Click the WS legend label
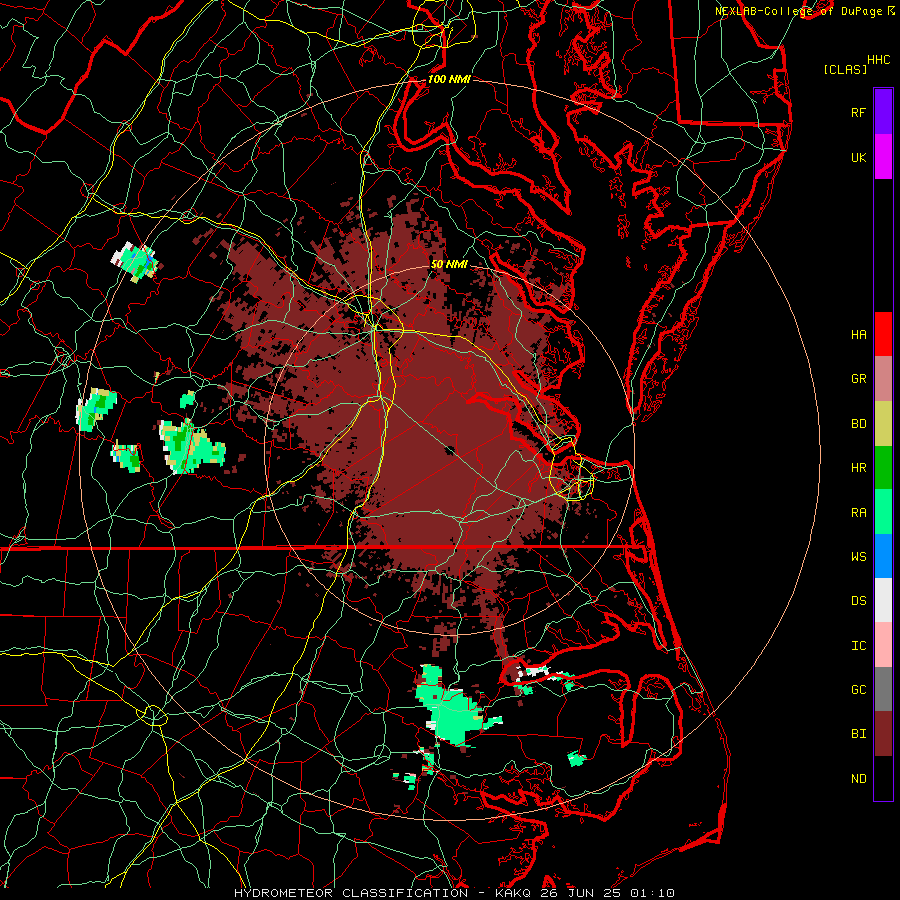Viewport: 900px width, 900px height. point(859,557)
